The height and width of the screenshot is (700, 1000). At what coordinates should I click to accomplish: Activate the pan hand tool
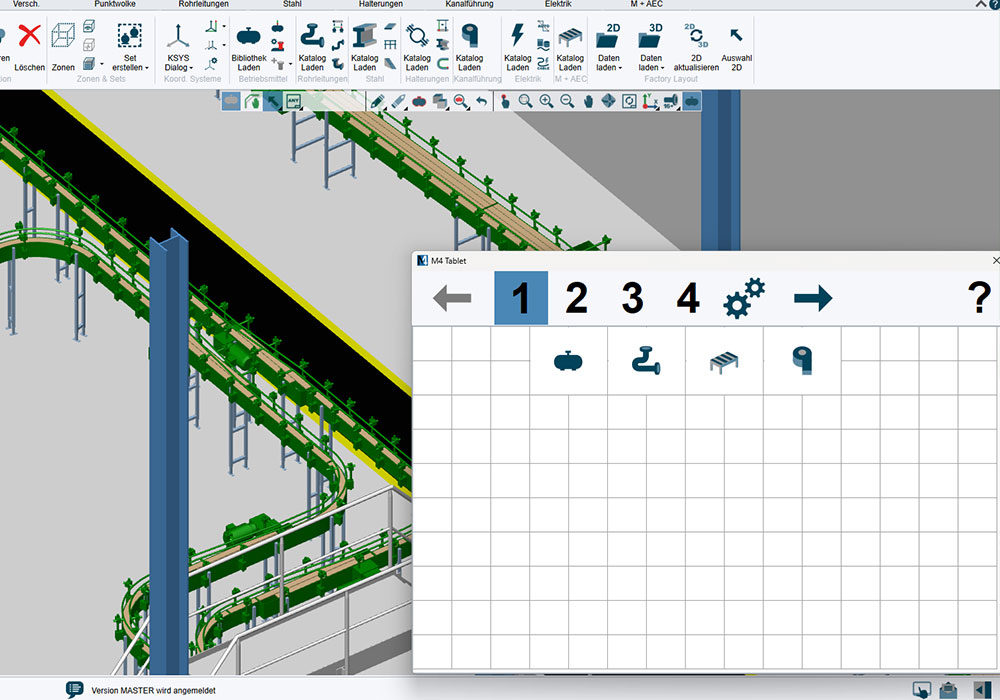pos(588,101)
